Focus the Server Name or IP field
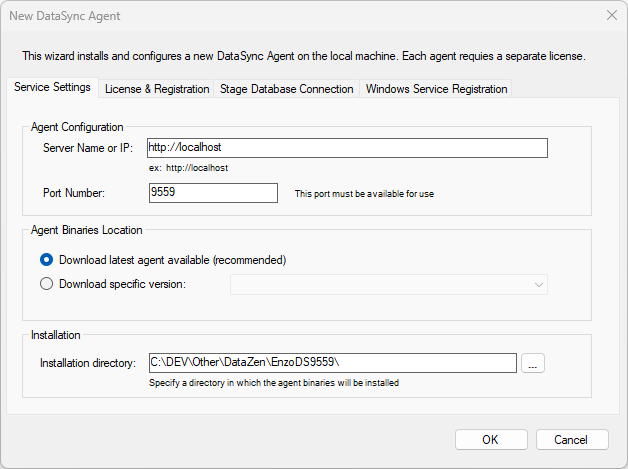This screenshot has width=628, height=469. click(347, 148)
